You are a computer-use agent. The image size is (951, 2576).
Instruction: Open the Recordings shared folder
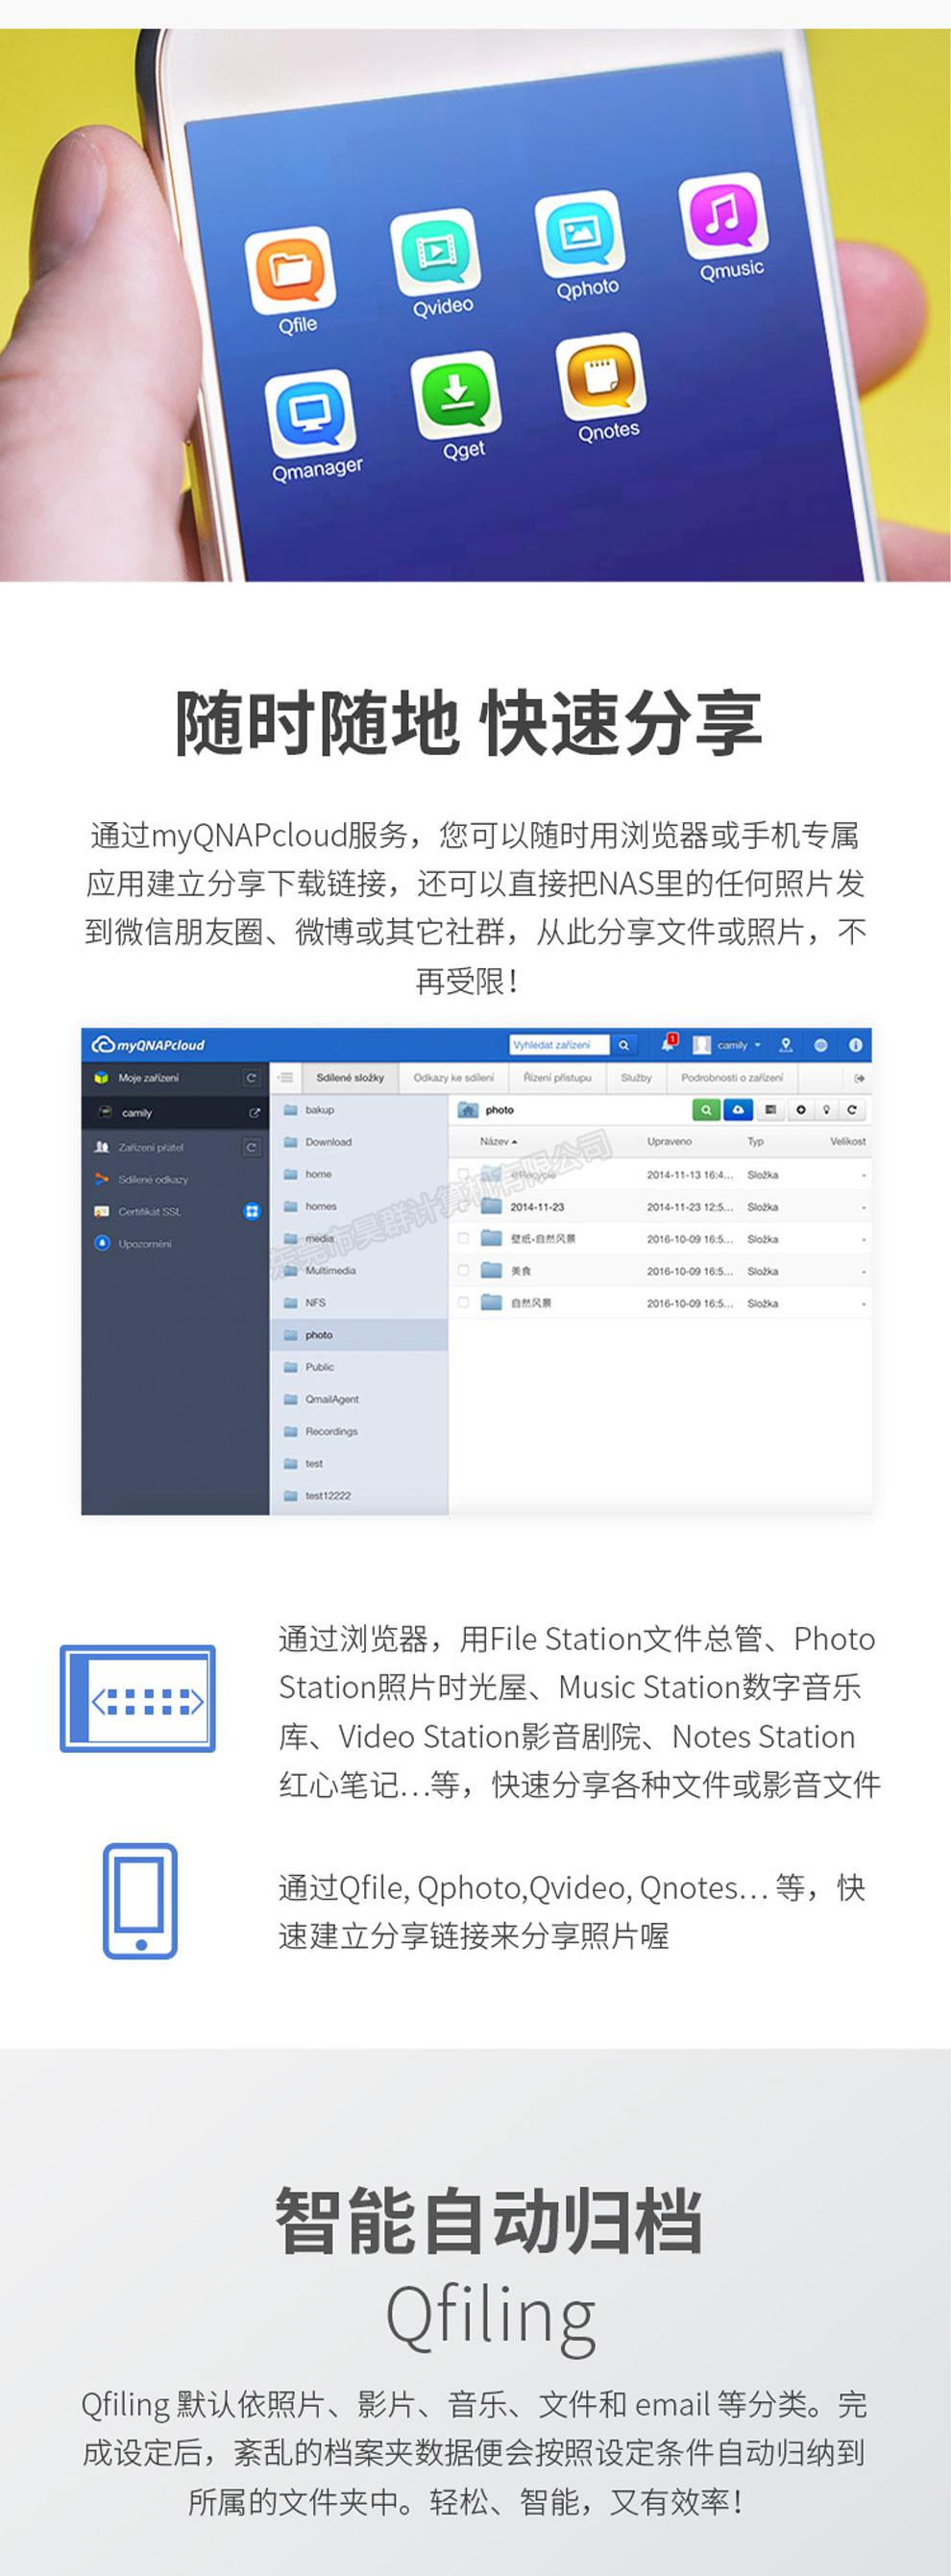coord(359,1431)
